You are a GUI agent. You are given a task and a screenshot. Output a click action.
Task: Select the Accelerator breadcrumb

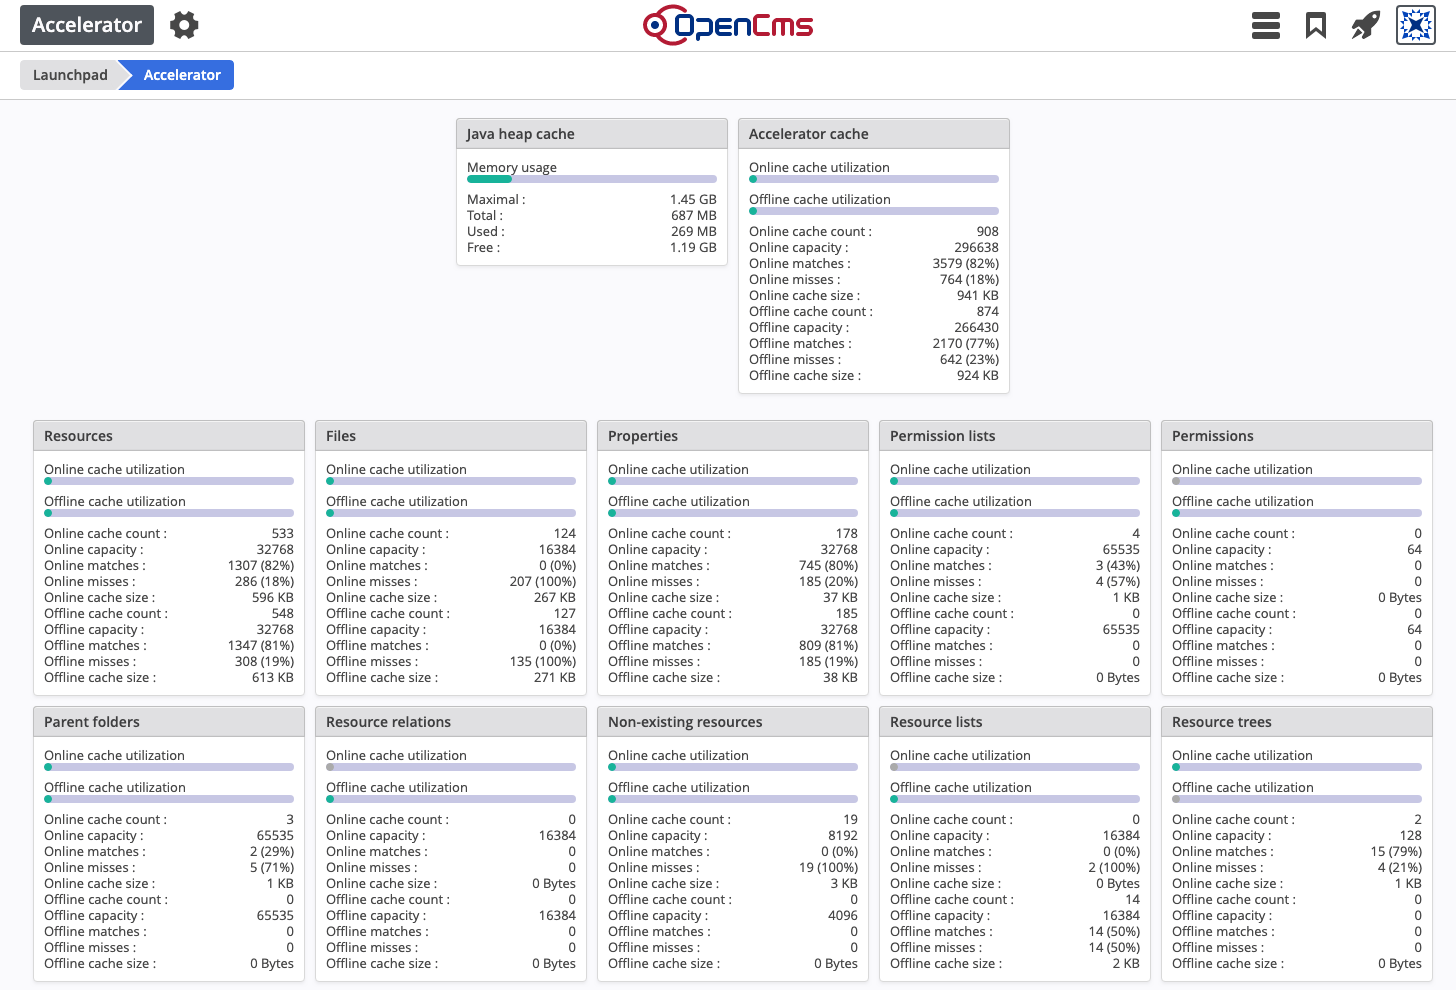182,75
